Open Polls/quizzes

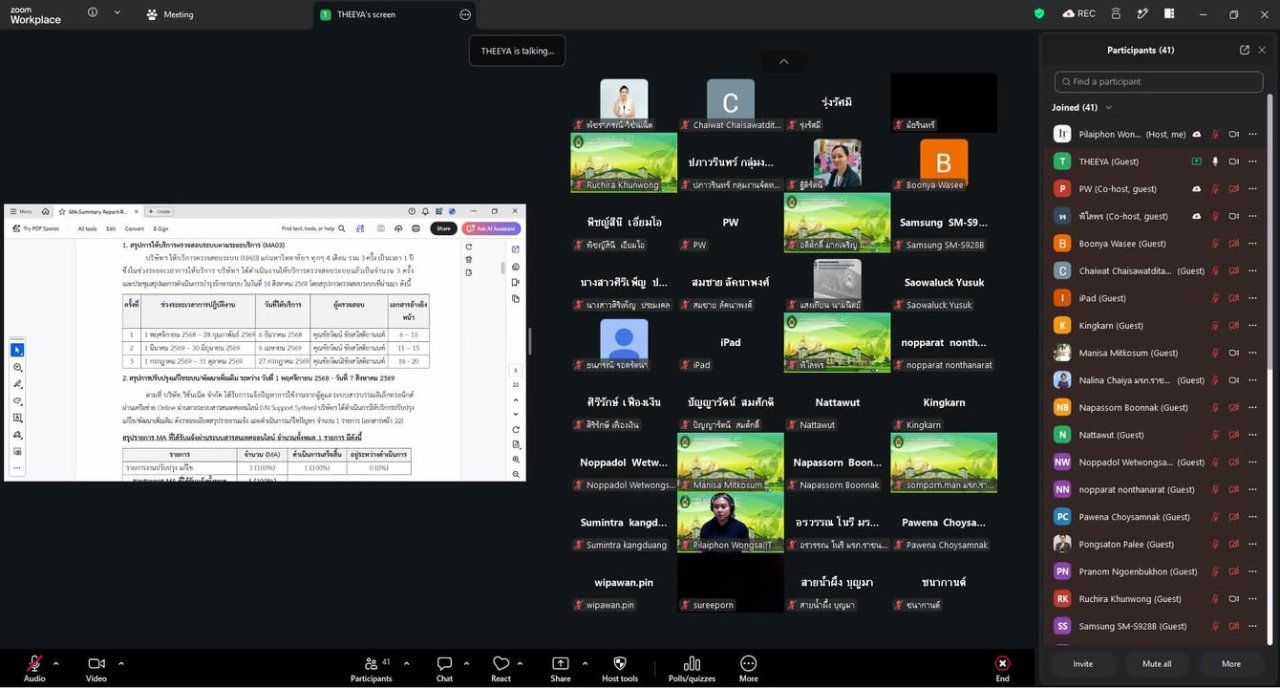(x=692, y=668)
